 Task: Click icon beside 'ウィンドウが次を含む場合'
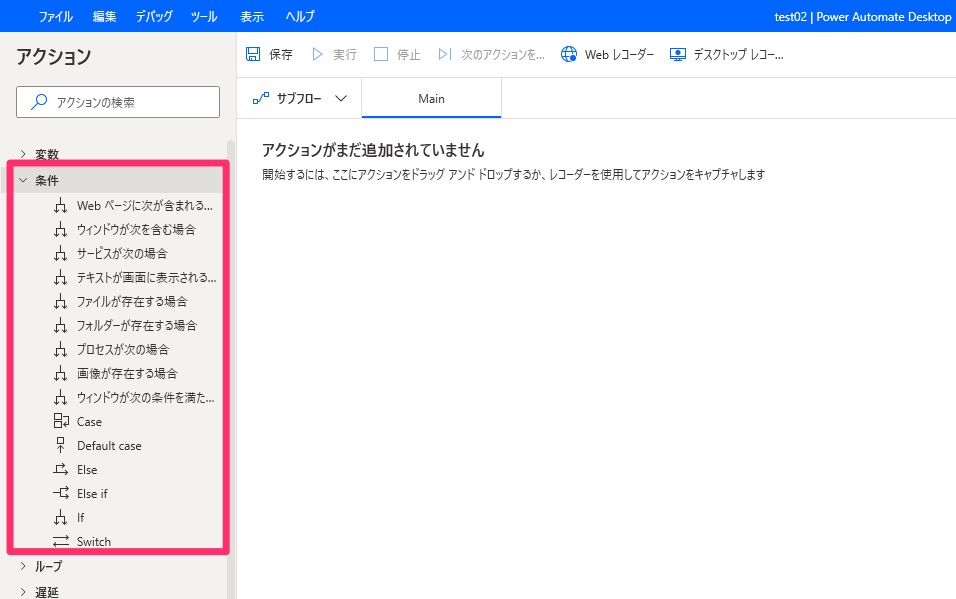60,229
